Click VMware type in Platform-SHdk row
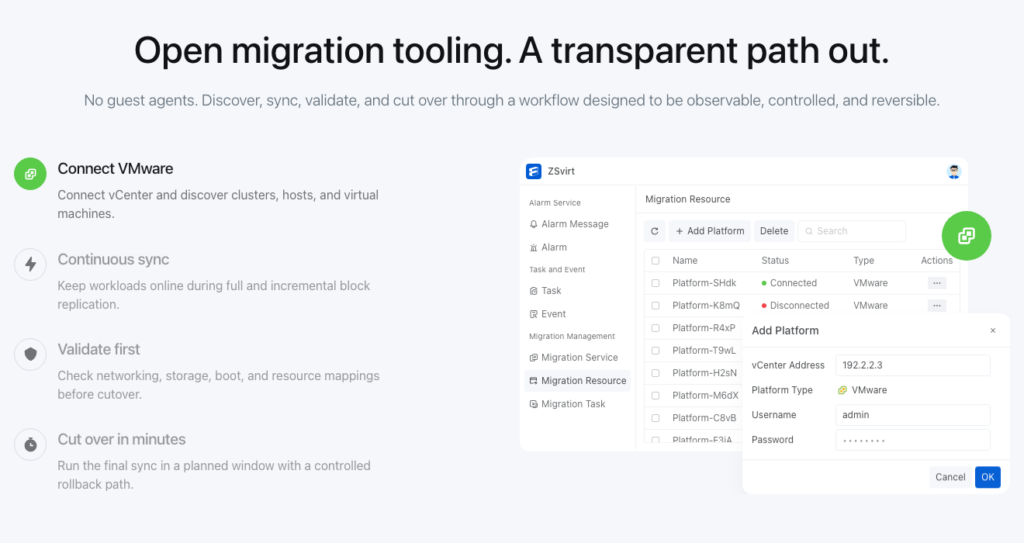The image size is (1024, 543). tap(870, 283)
